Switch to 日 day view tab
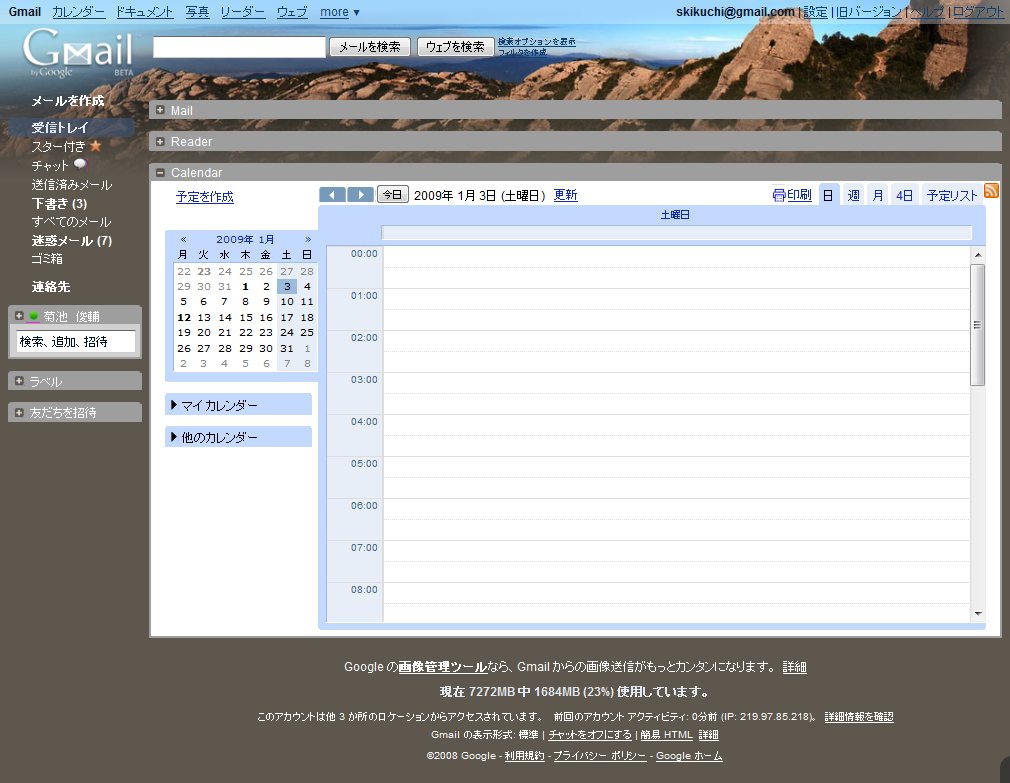This screenshot has width=1010, height=783. pos(828,195)
